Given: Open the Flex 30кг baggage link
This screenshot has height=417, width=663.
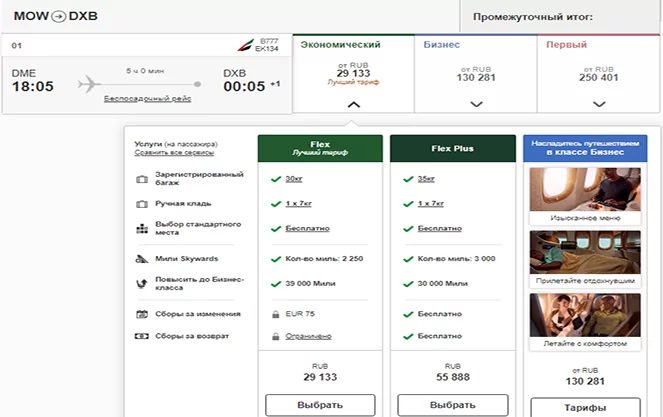Looking at the screenshot, I should tap(294, 179).
